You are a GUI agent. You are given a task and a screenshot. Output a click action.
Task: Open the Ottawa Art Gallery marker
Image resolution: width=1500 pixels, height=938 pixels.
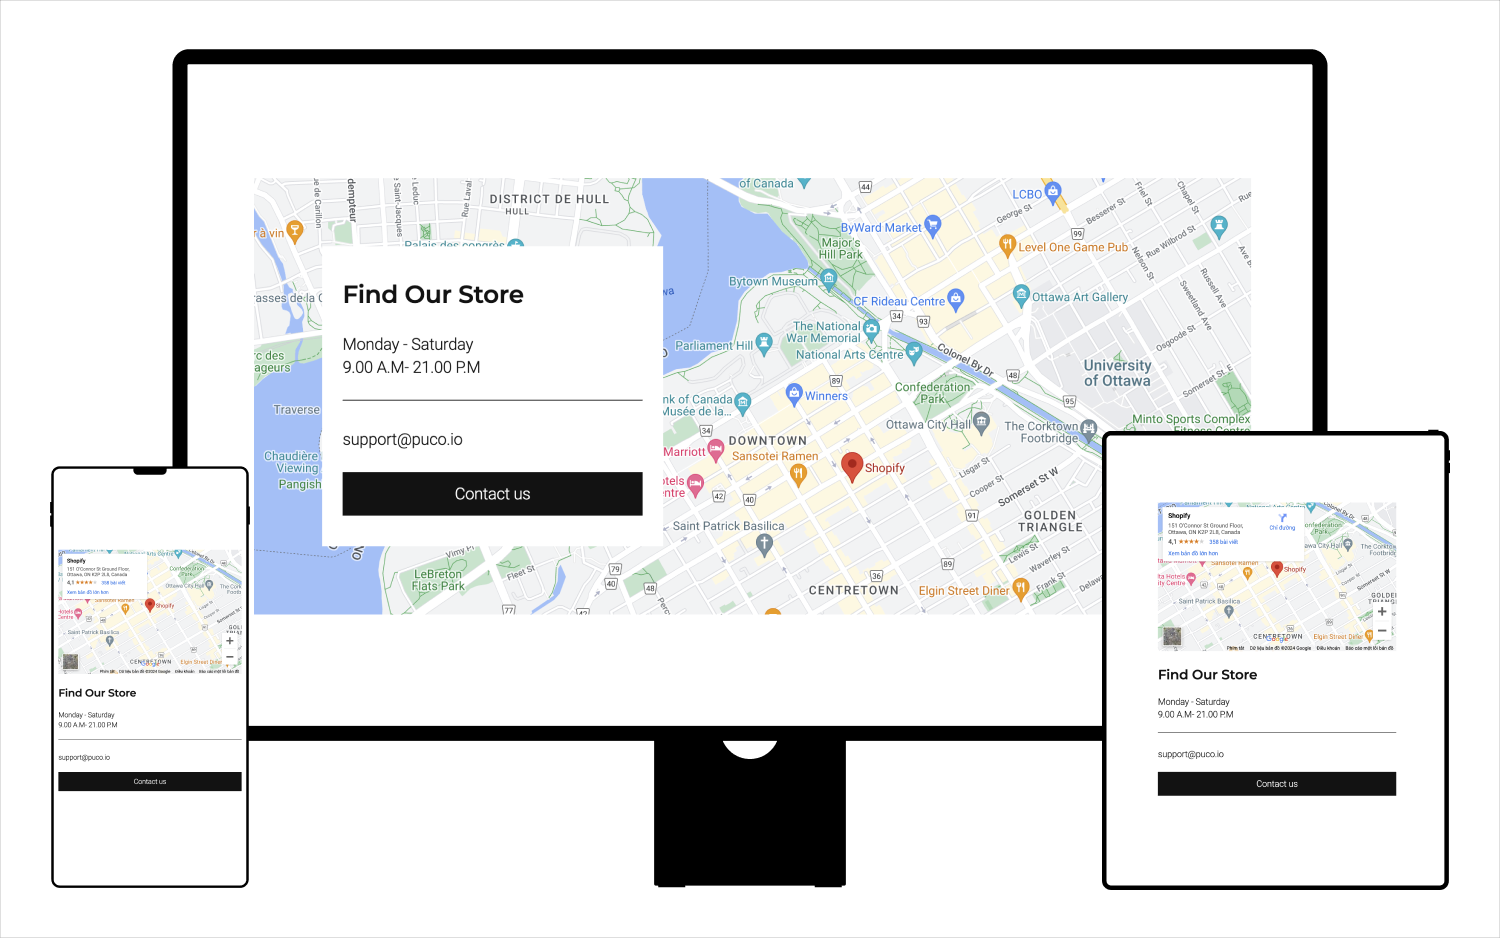pyautogui.click(x=1020, y=295)
